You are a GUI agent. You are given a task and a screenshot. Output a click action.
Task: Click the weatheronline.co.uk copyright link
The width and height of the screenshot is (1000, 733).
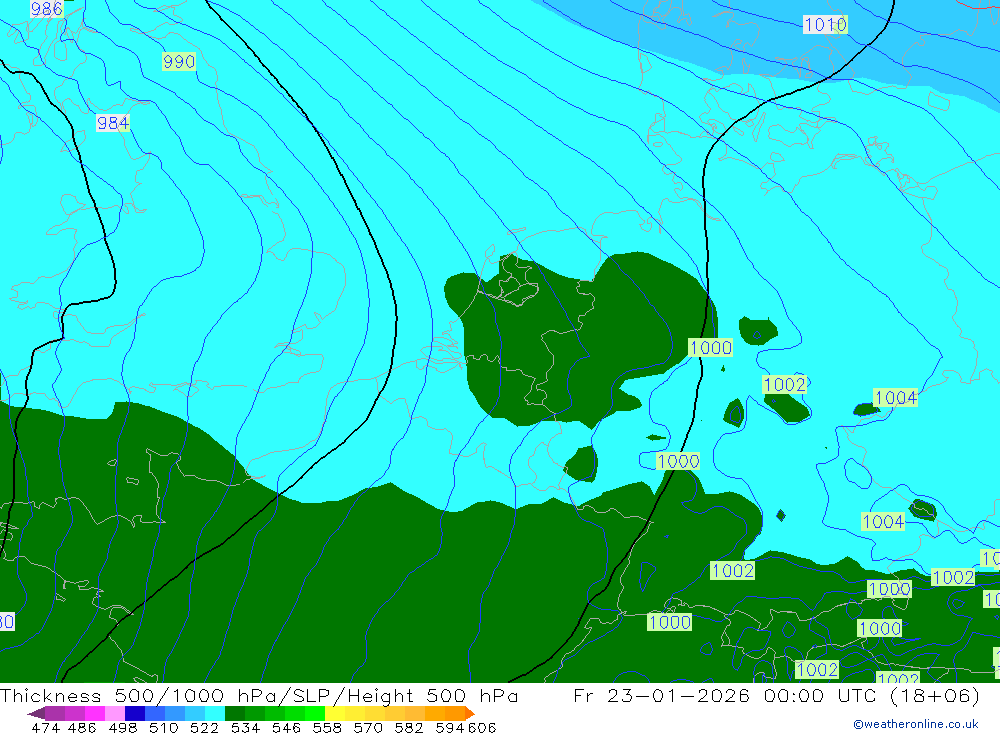916,724
